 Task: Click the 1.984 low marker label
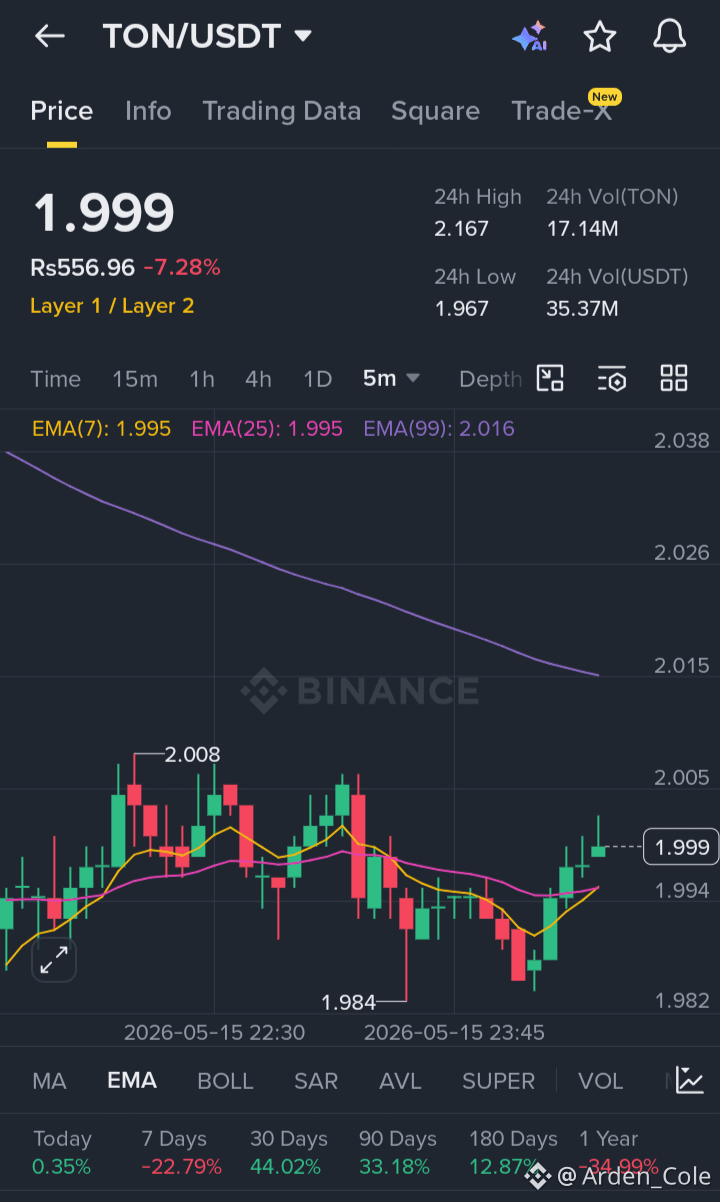tap(348, 1002)
